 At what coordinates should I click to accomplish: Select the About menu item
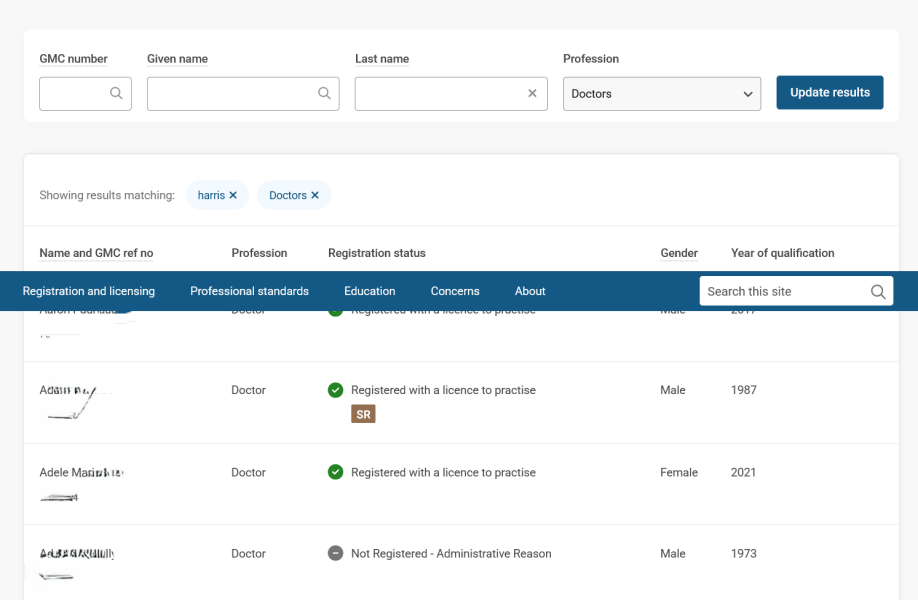coord(530,291)
